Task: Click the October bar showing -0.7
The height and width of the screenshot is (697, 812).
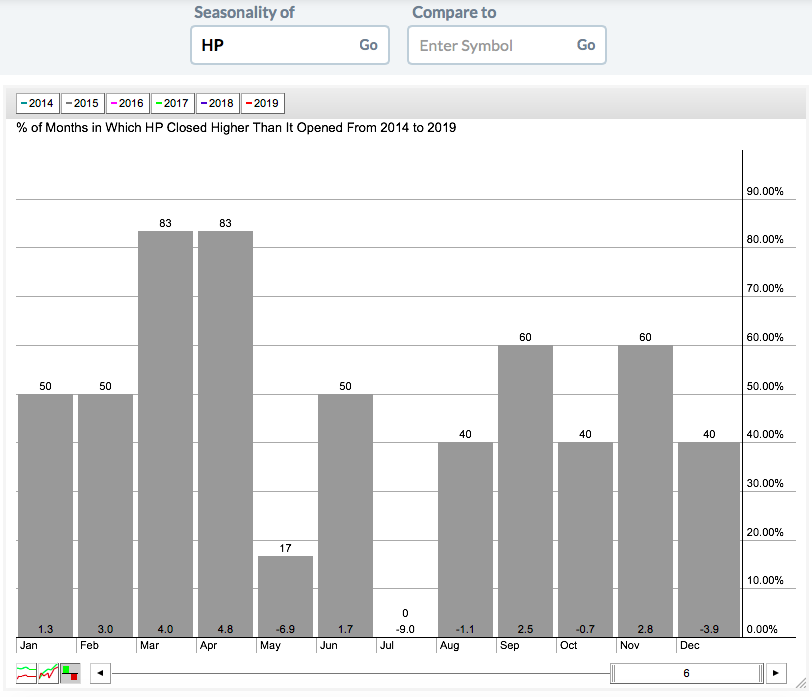Action: [x=585, y=540]
